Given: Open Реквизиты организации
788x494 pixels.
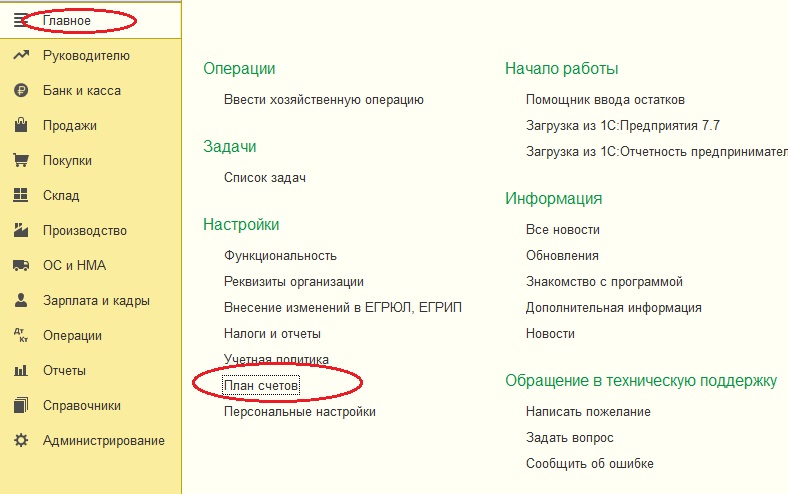Looking at the screenshot, I should click(x=294, y=281).
